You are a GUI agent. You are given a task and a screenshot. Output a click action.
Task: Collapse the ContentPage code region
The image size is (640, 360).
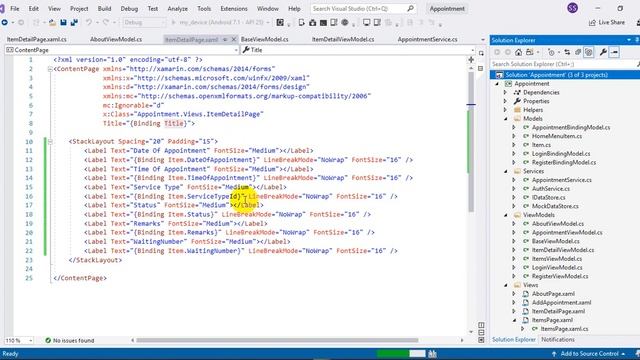pyautogui.click(x=50, y=69)
